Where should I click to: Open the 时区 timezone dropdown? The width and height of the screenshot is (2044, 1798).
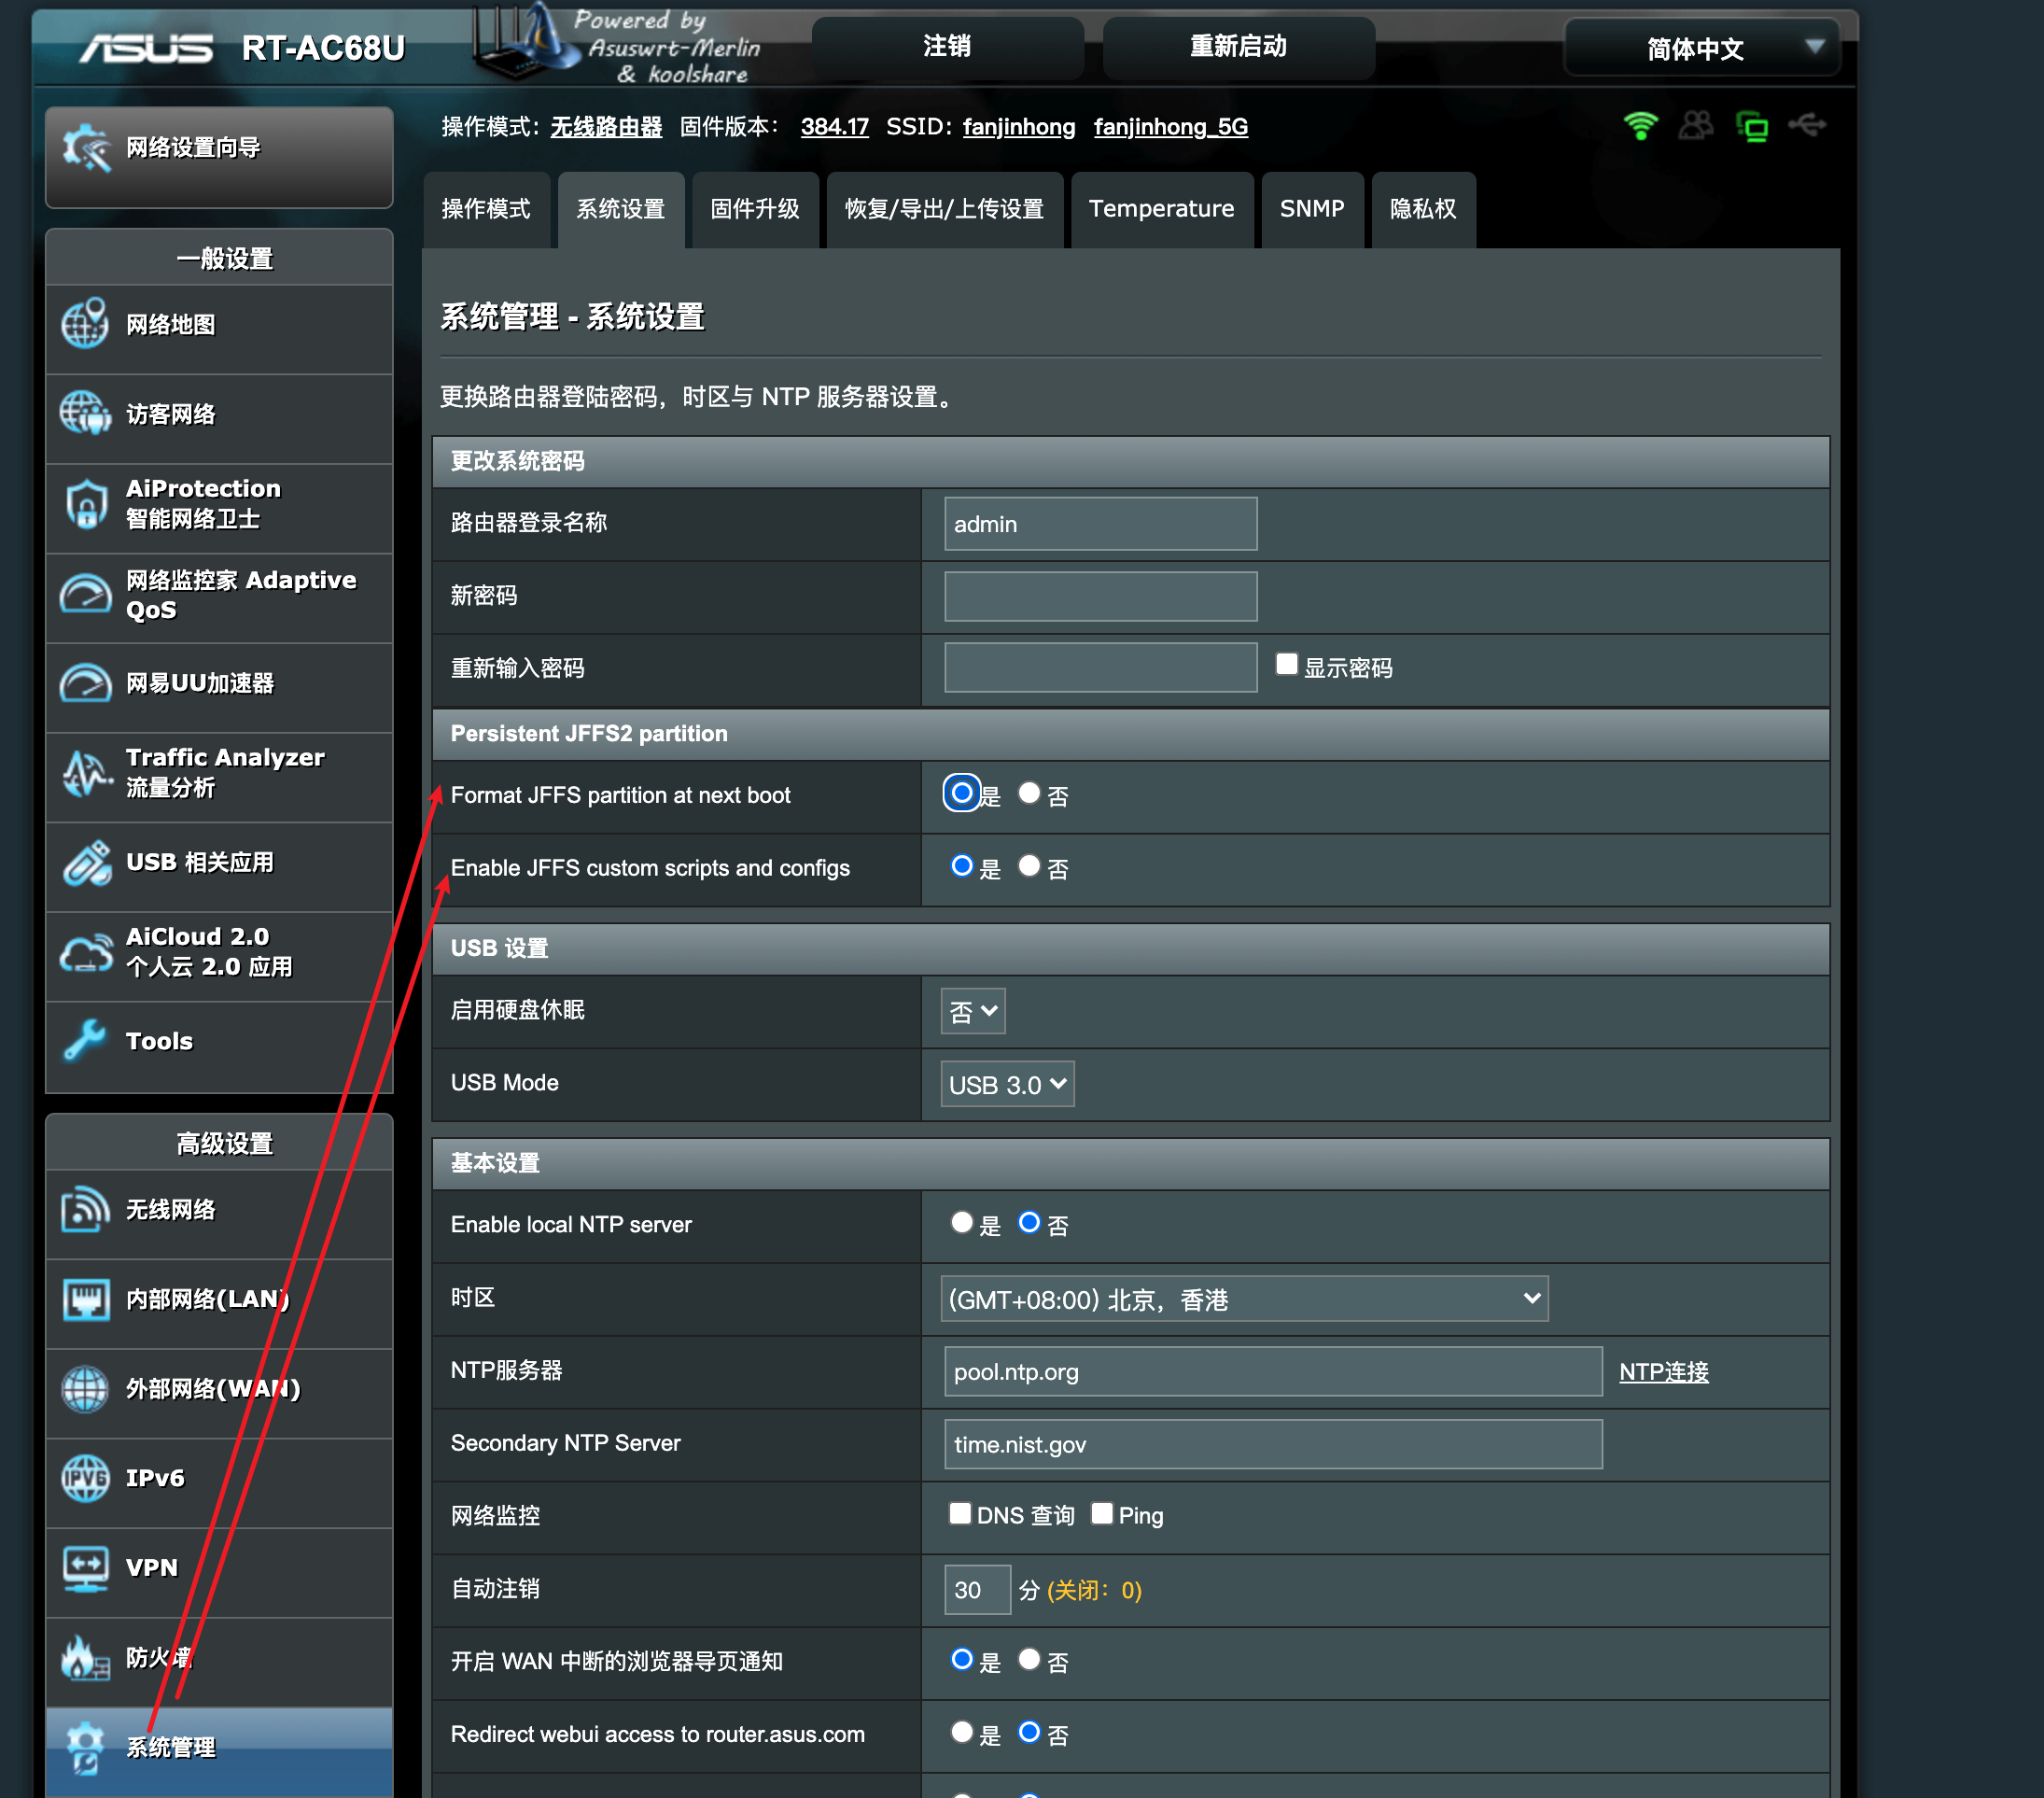click(x=1244, y=1299)
